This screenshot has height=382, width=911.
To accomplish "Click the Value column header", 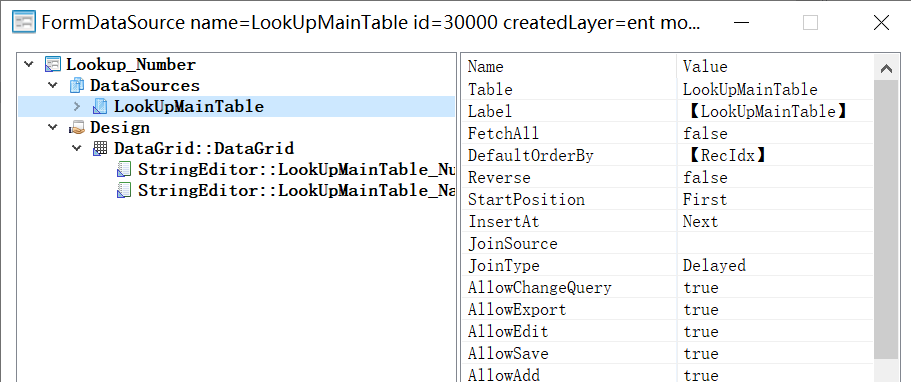I will click(705, 67).
